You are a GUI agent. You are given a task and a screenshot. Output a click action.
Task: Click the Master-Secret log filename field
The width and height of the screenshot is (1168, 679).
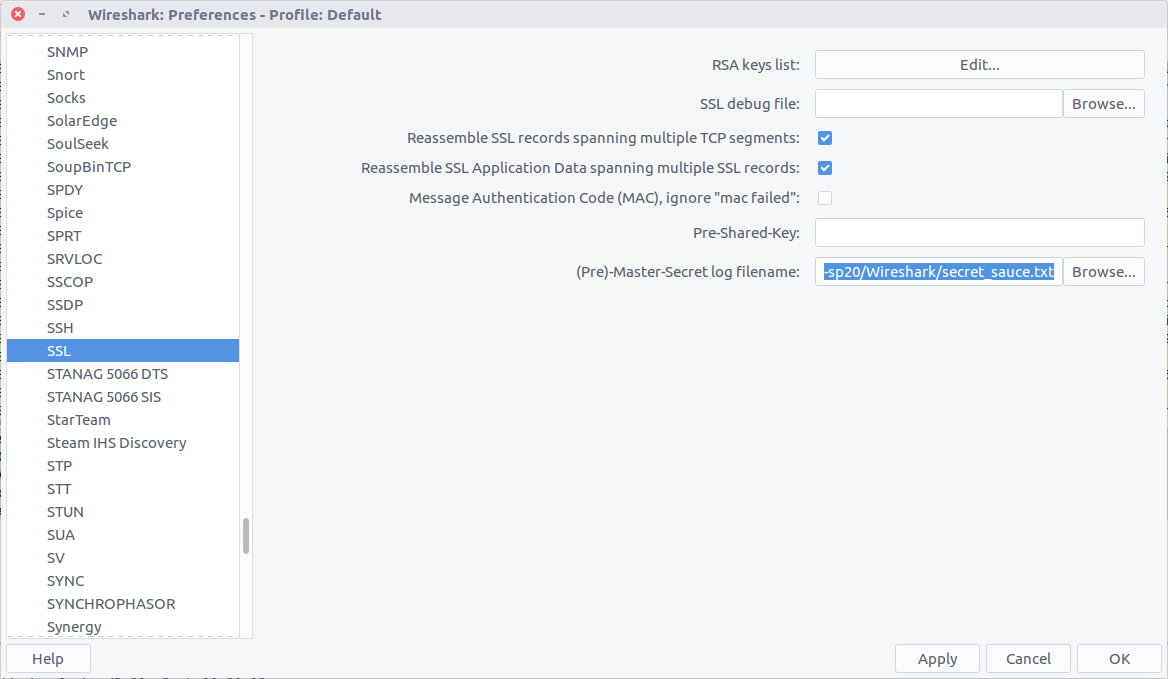(x=938, y=272)
